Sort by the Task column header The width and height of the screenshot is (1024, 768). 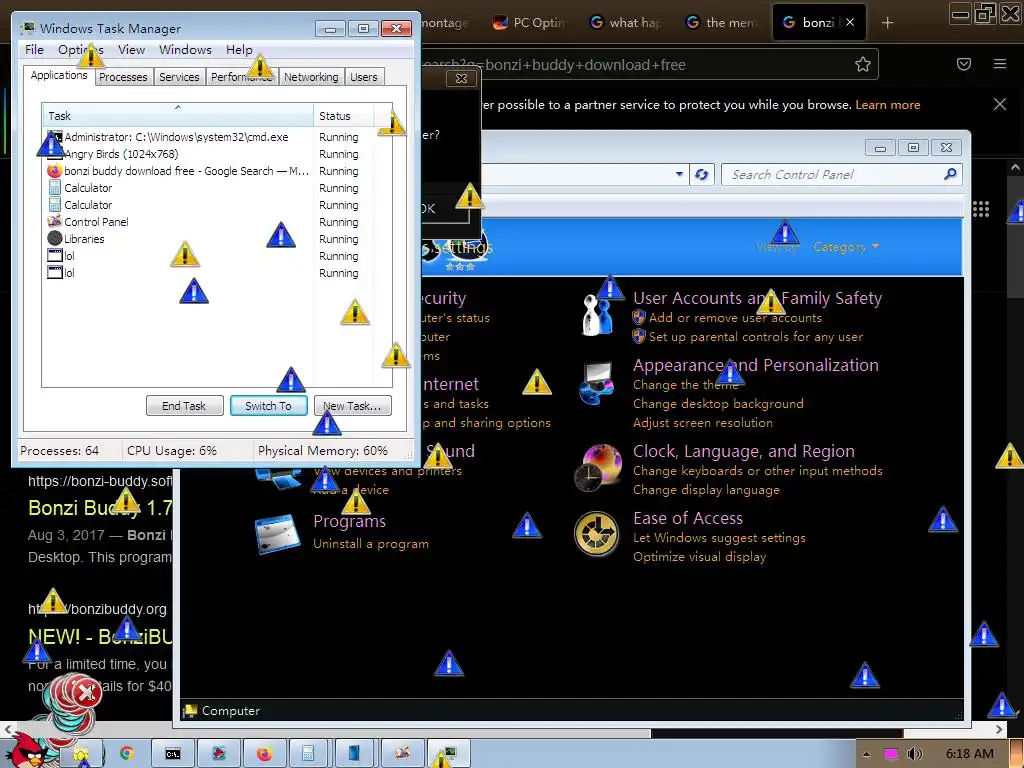click(178, 116)
